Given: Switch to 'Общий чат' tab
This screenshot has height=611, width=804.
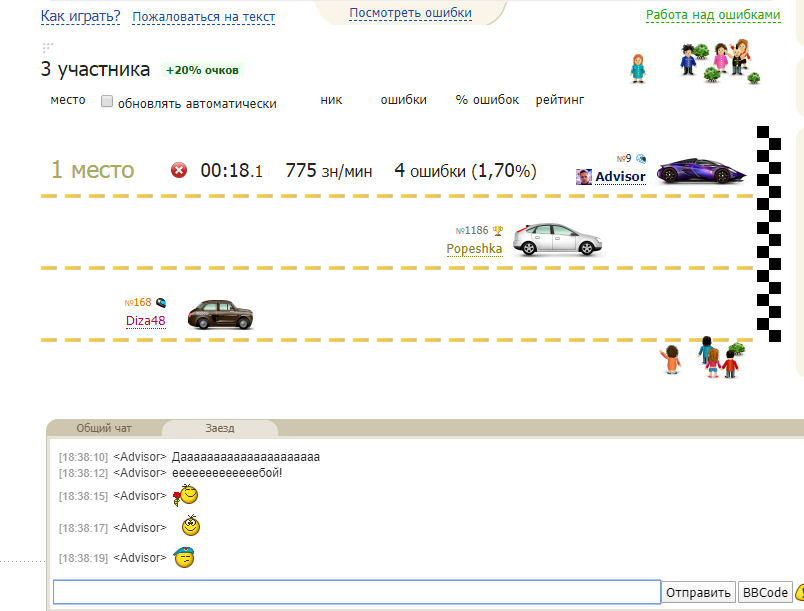Looking at the screenshot, I should click(x=104, y=428).
